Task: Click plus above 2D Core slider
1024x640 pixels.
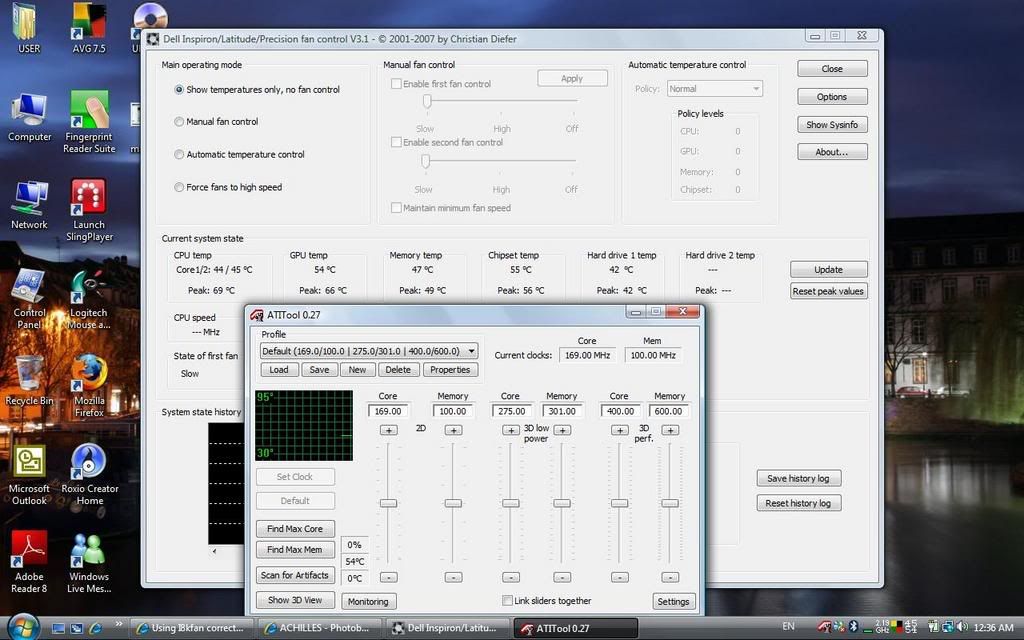Action: coord(389,430)
